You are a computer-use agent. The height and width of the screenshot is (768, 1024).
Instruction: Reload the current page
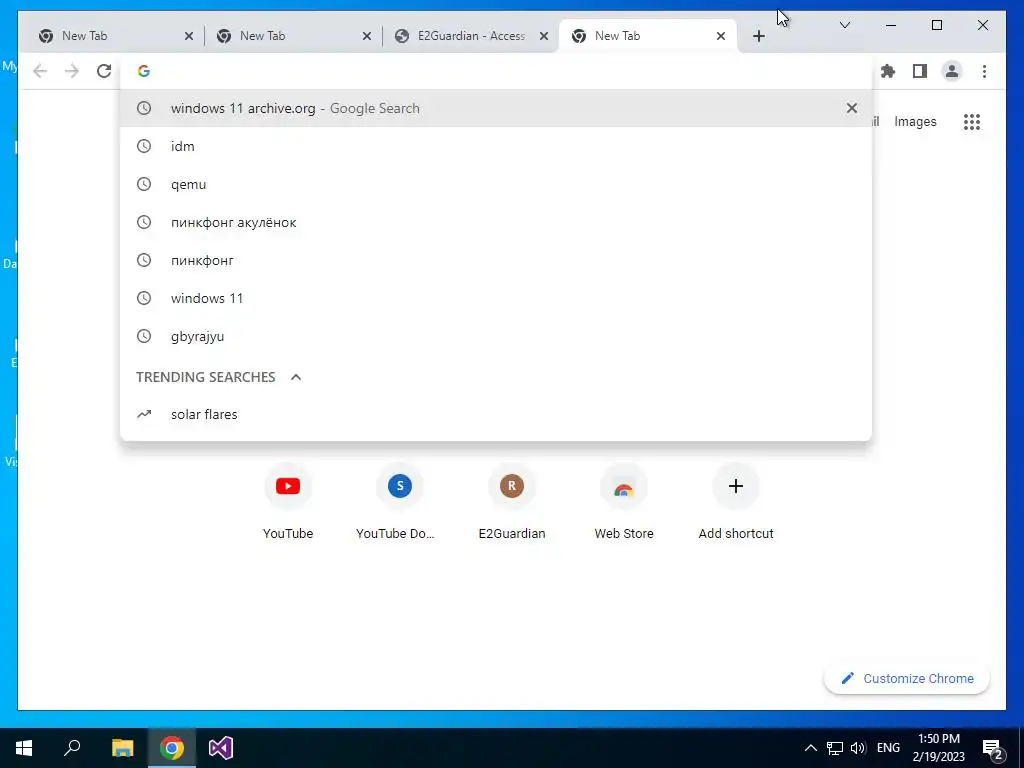tap(104, 71)
